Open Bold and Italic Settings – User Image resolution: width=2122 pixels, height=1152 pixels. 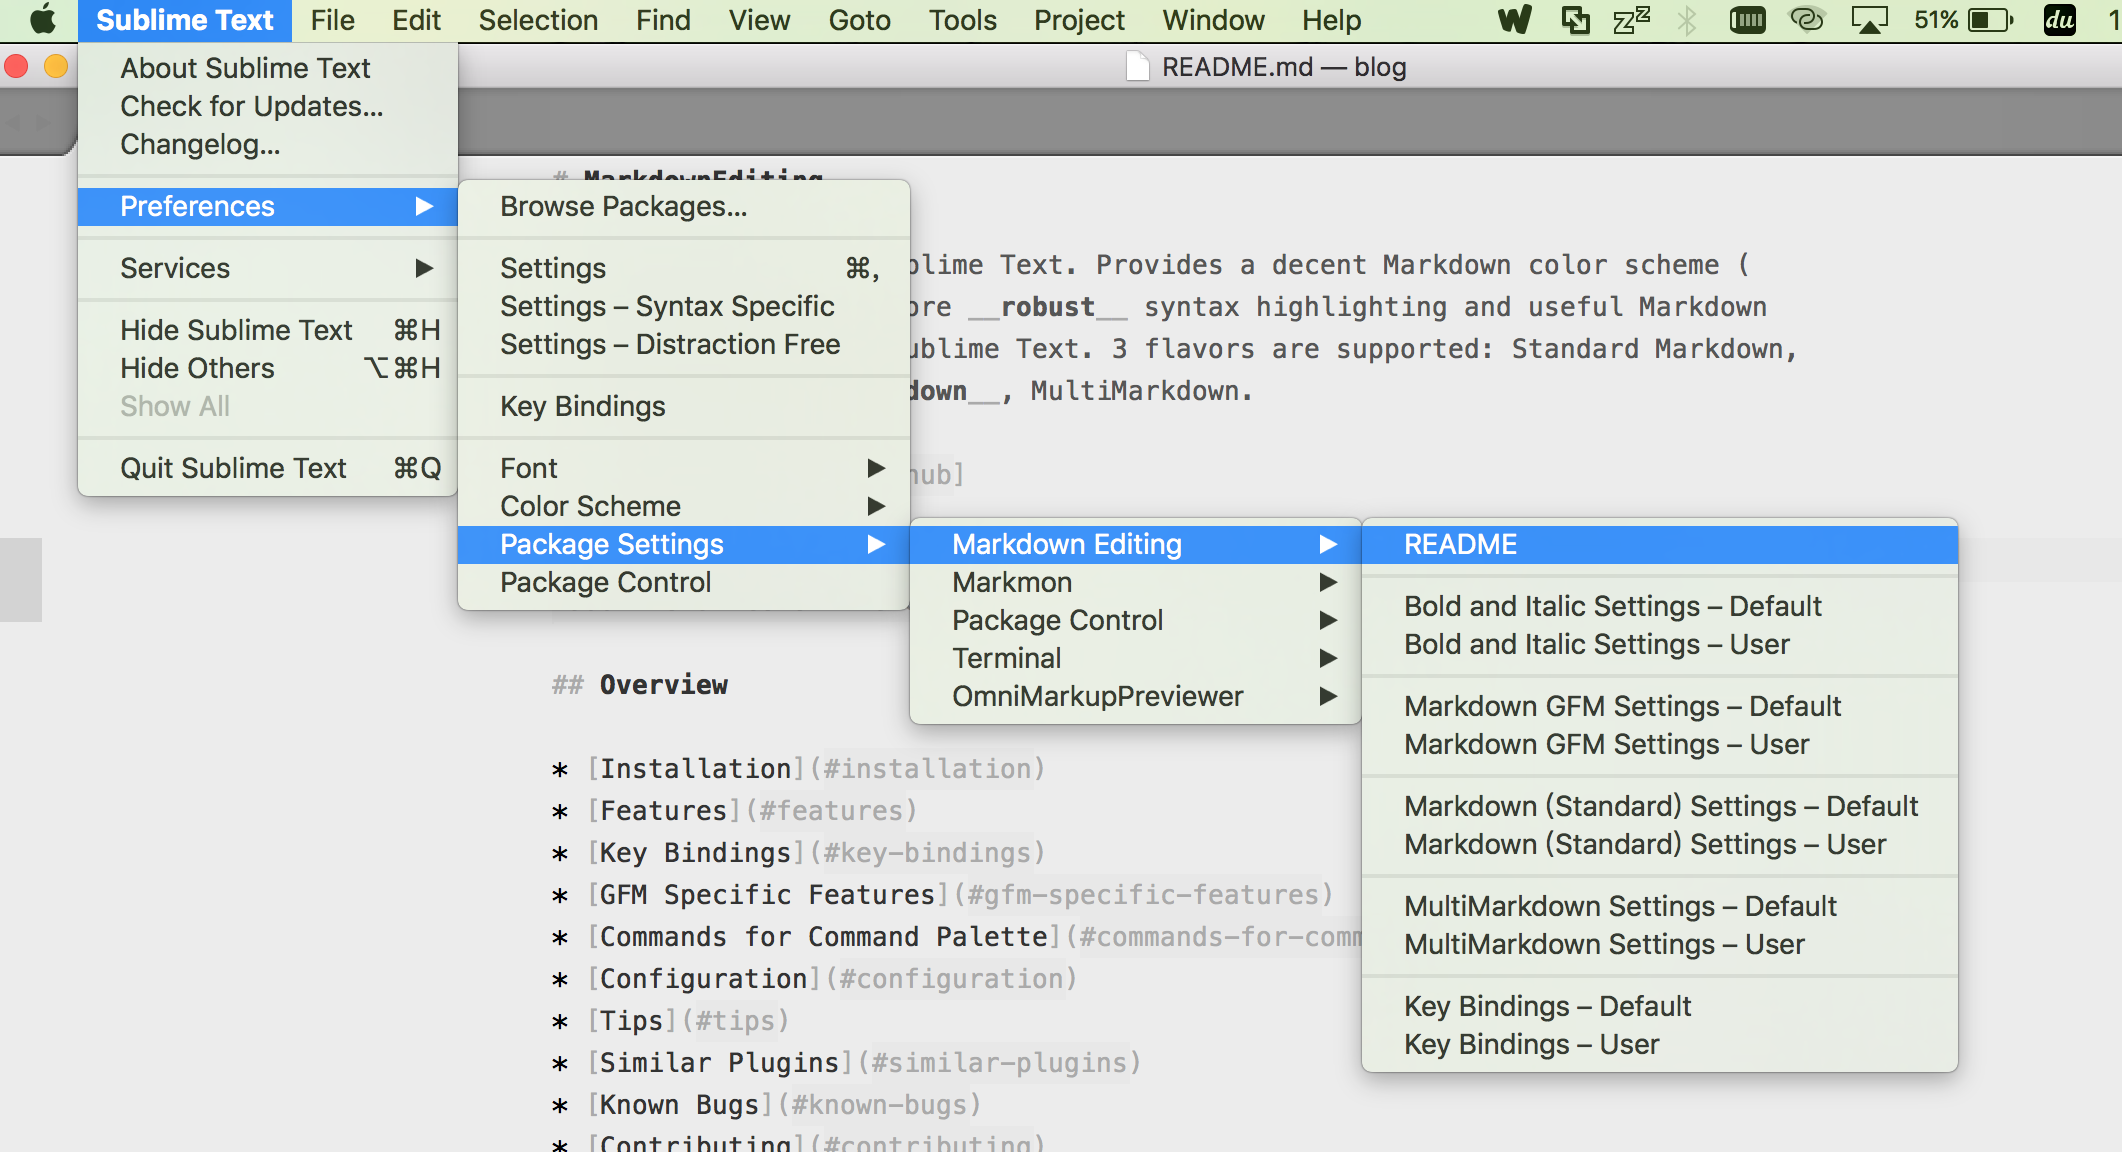[1660, 644]
